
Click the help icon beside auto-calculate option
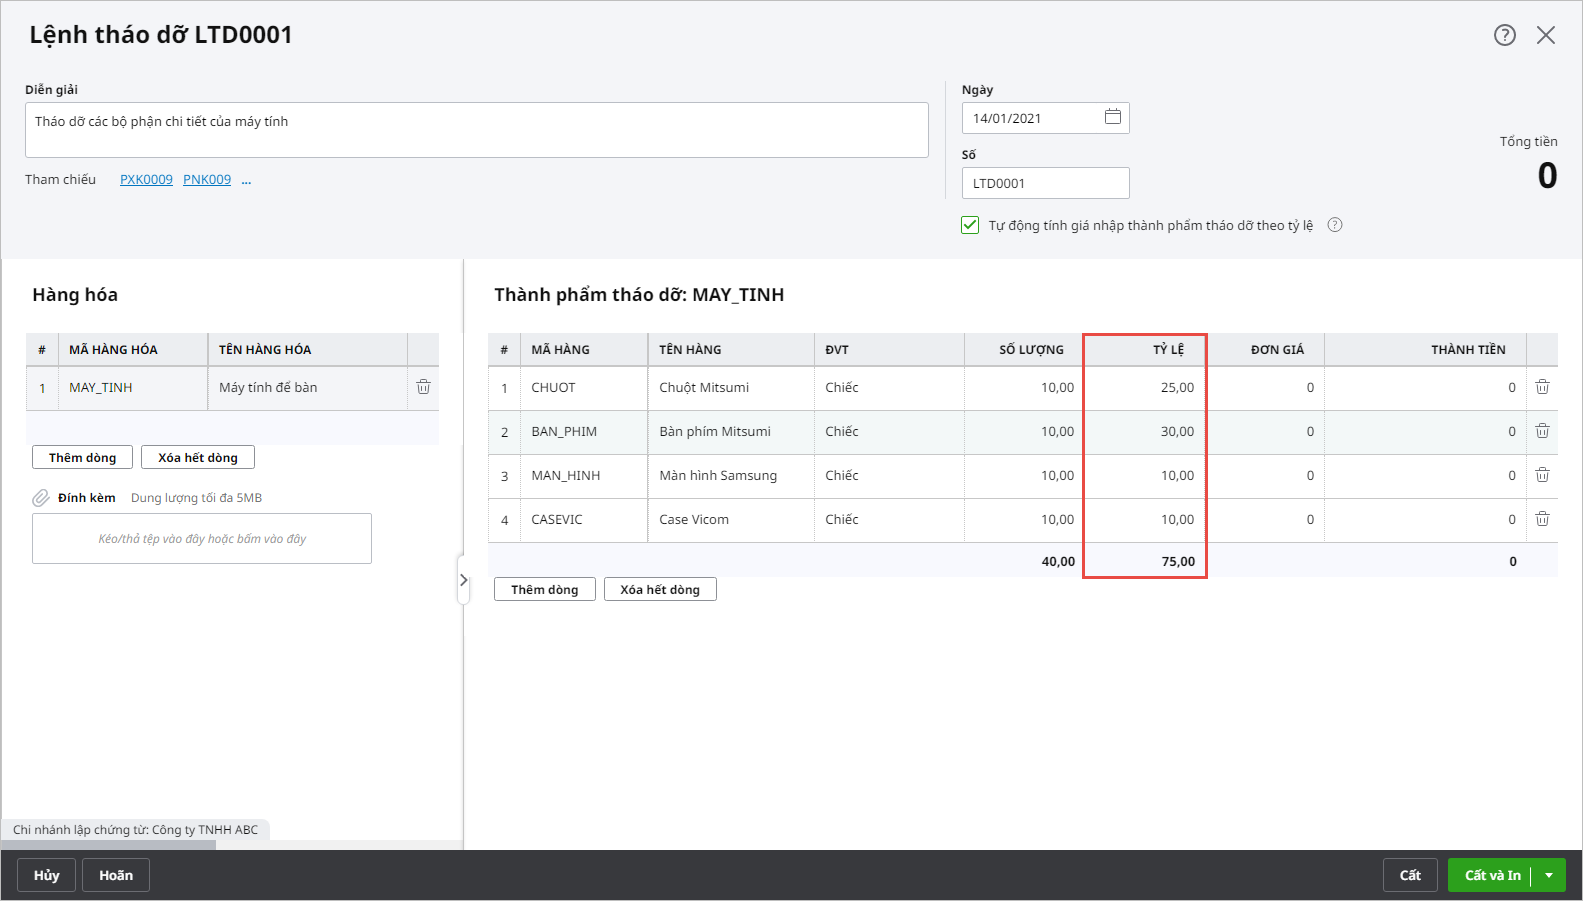point(1334,225)
